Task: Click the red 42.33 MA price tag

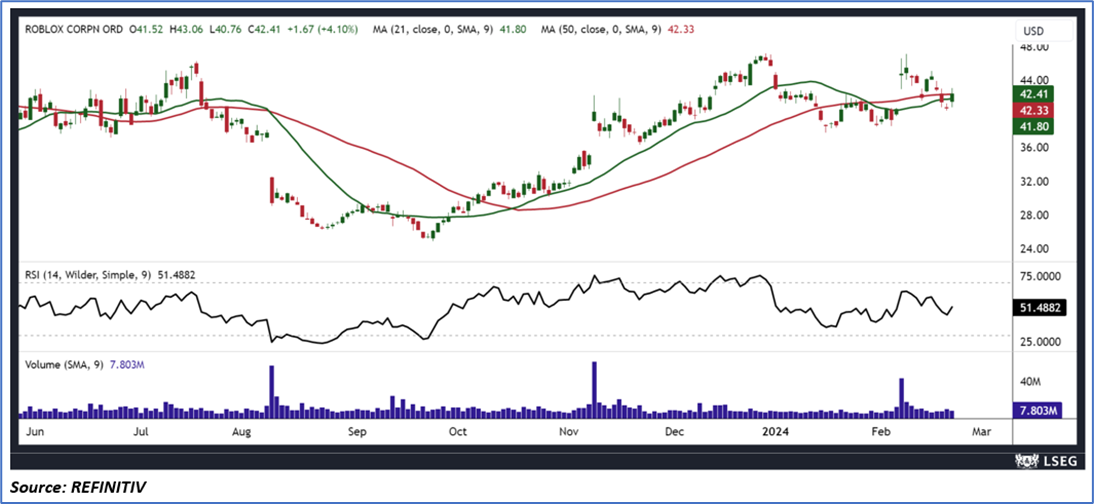Action: point(1033,110)
